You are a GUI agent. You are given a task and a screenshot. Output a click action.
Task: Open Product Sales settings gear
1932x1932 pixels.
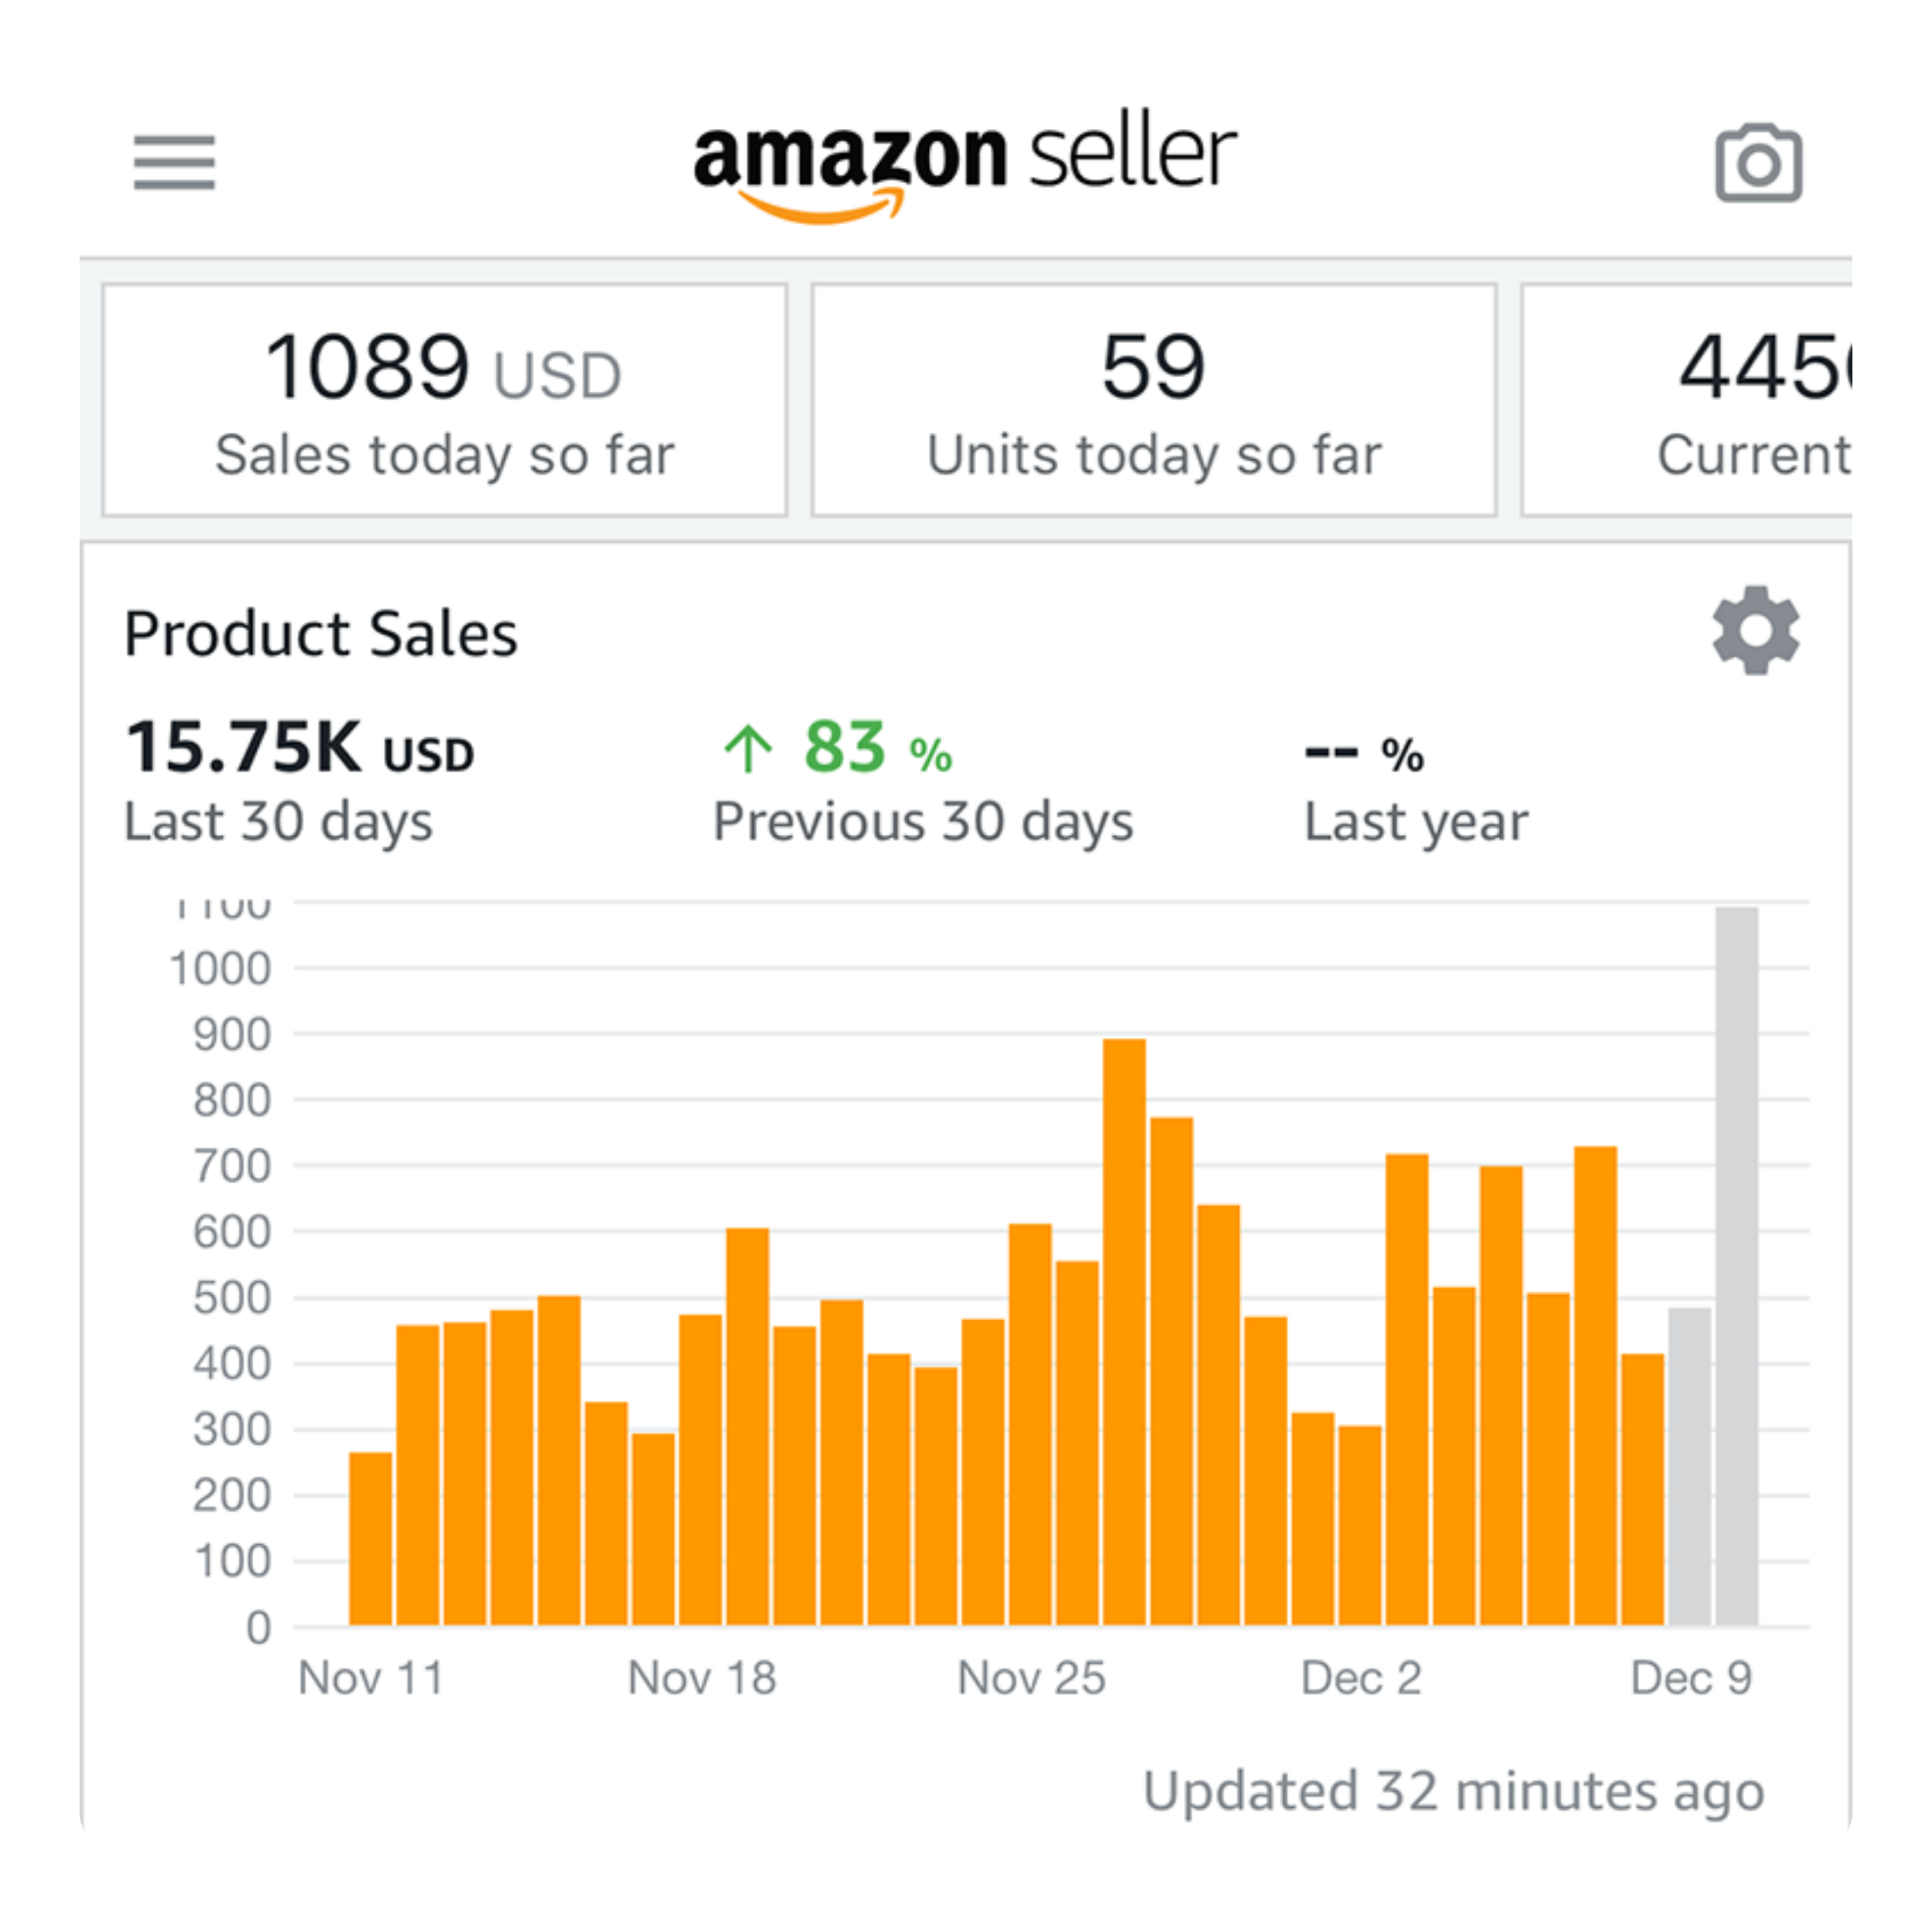[1755, 631]
